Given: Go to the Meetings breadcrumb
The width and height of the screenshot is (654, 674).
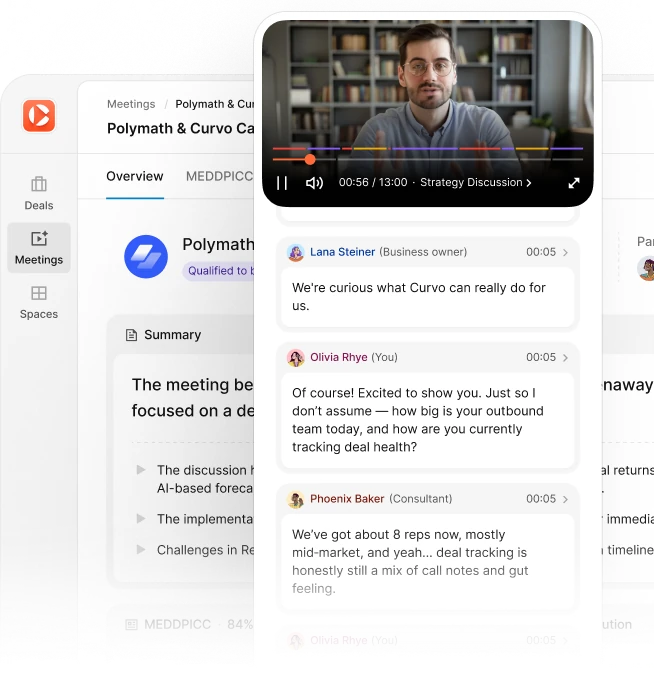Looking at the screenshot, I should (x=131, y=104).
